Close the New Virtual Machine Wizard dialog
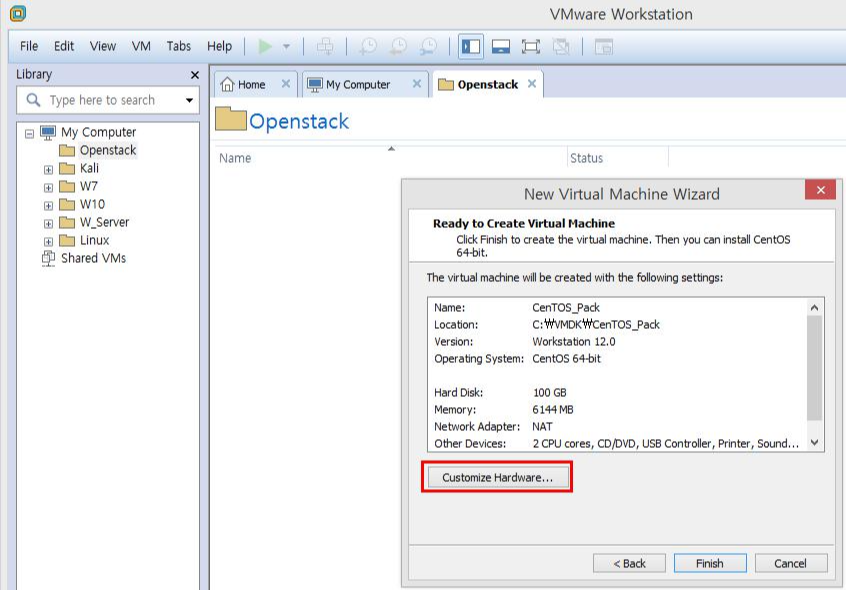The height and width of the screenshot is (590, 846). 820,190
